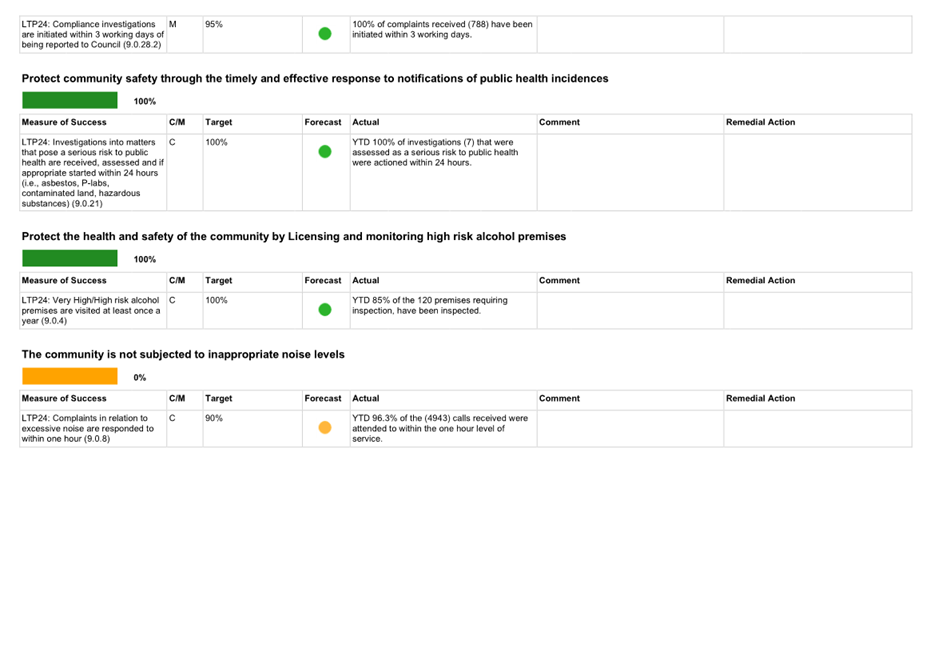Click the 'Very High/High risk alcohol premises' measure cell

coord(91,310)
